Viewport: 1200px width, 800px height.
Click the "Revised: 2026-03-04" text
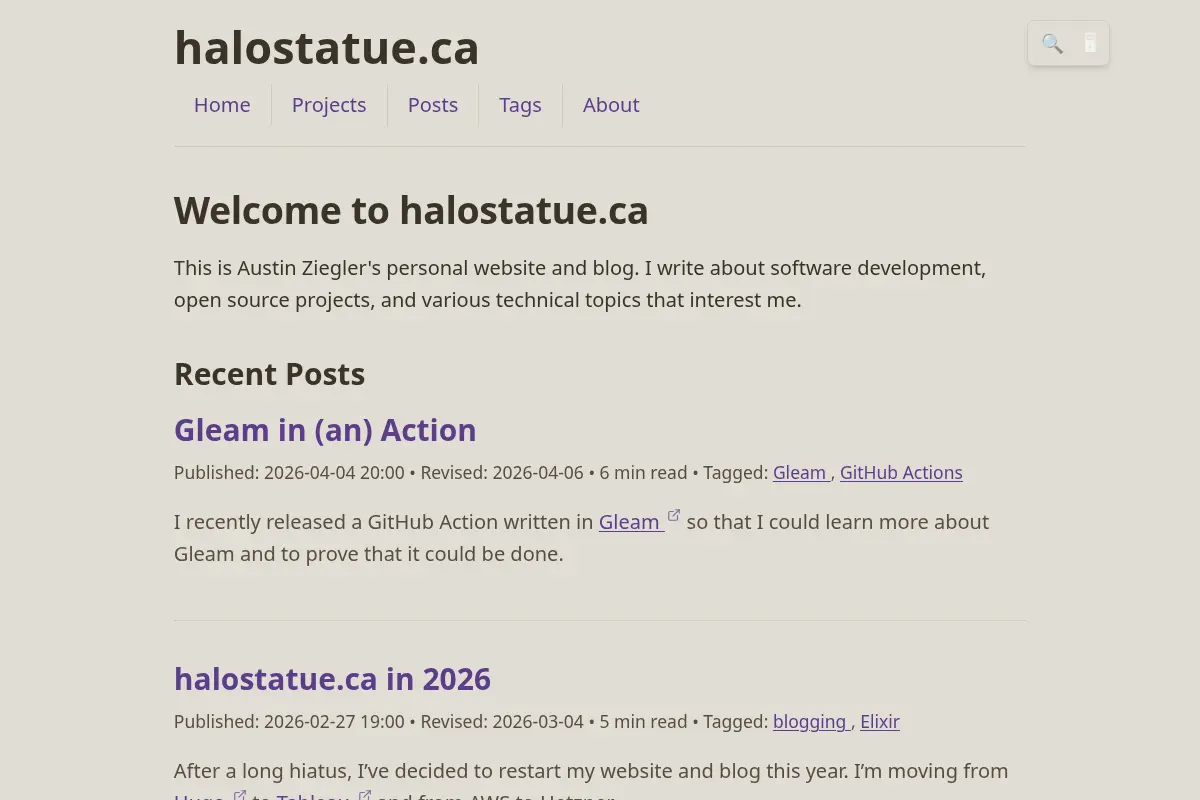[502, 722]
